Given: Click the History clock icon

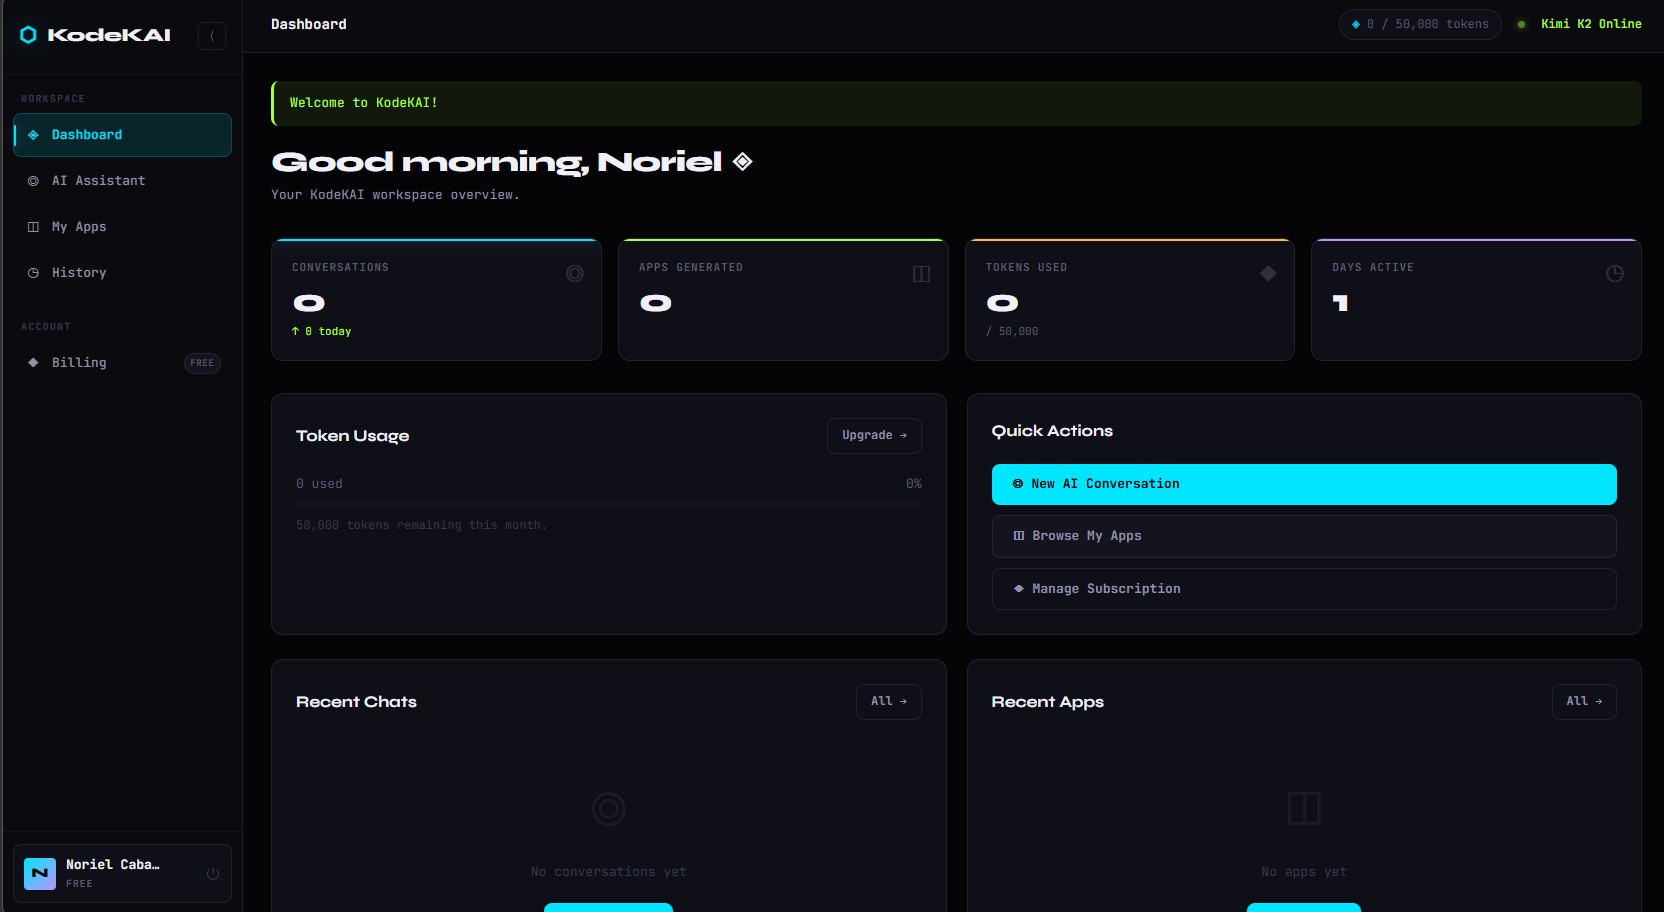Looking at the screenshot, I should coord(33,273).
